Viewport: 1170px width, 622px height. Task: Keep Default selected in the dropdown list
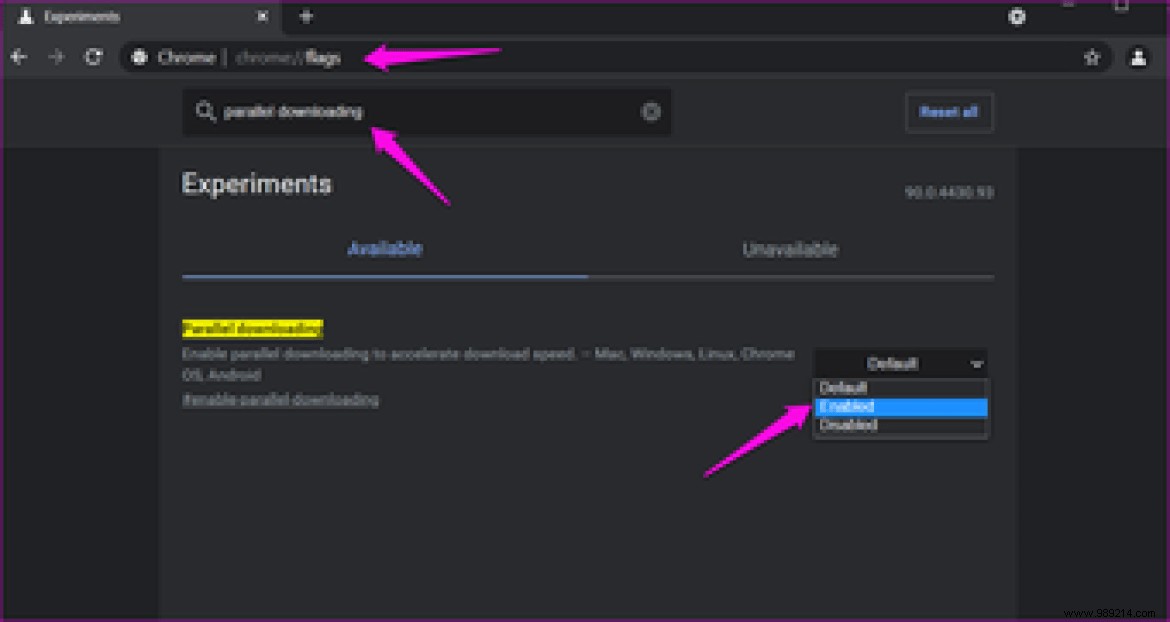pyautogui.click(x=899, y=387)
